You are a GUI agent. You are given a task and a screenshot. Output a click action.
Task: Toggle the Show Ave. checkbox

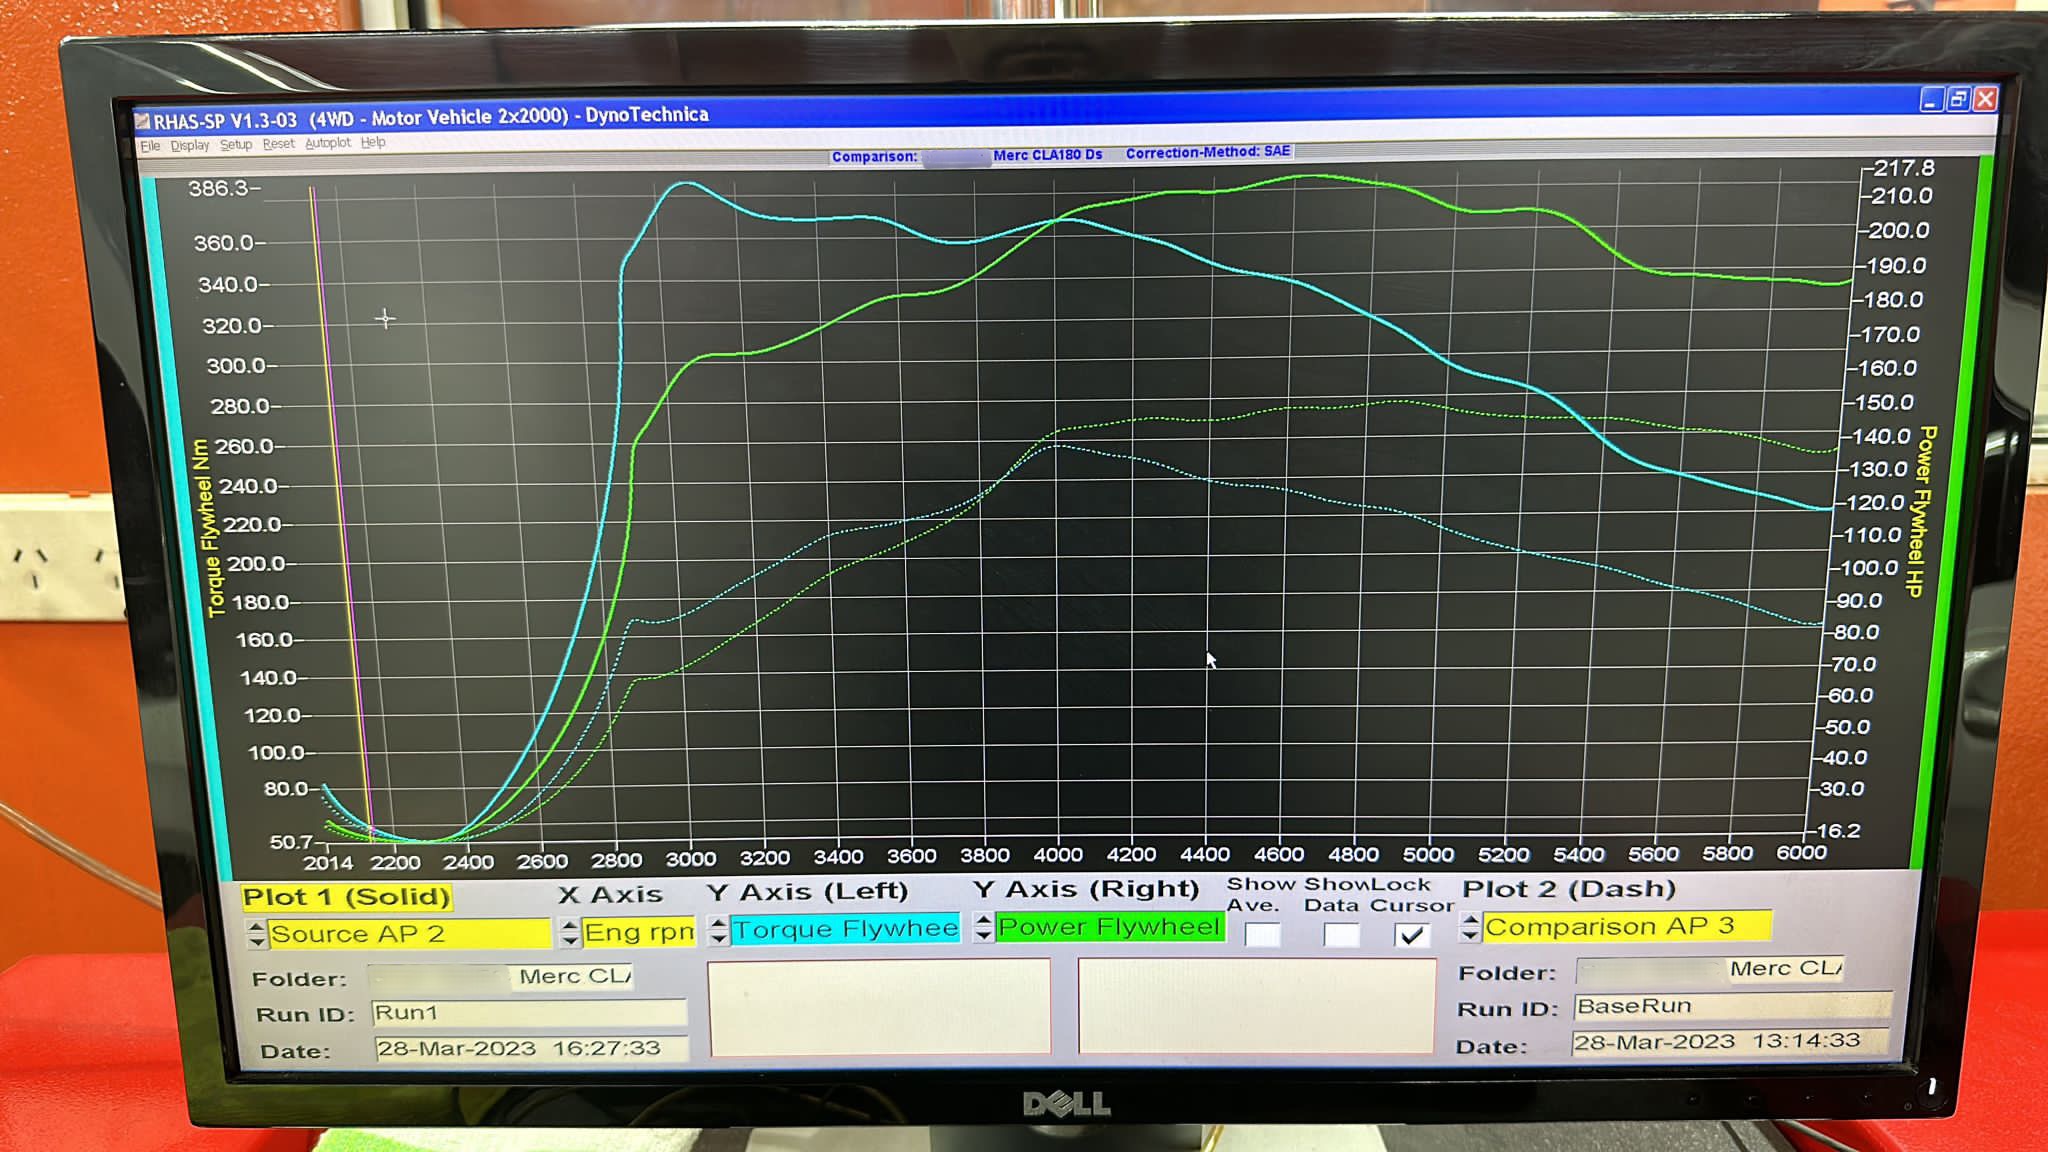(1262, 935)
